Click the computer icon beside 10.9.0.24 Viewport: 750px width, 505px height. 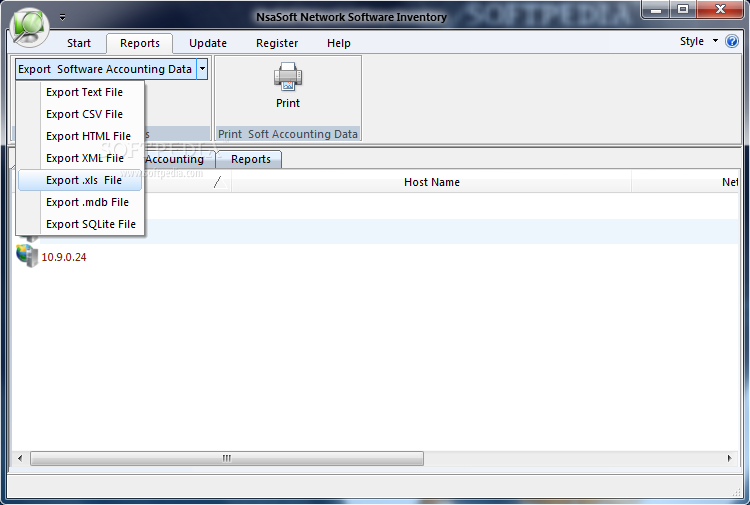[x=27, y=256]
